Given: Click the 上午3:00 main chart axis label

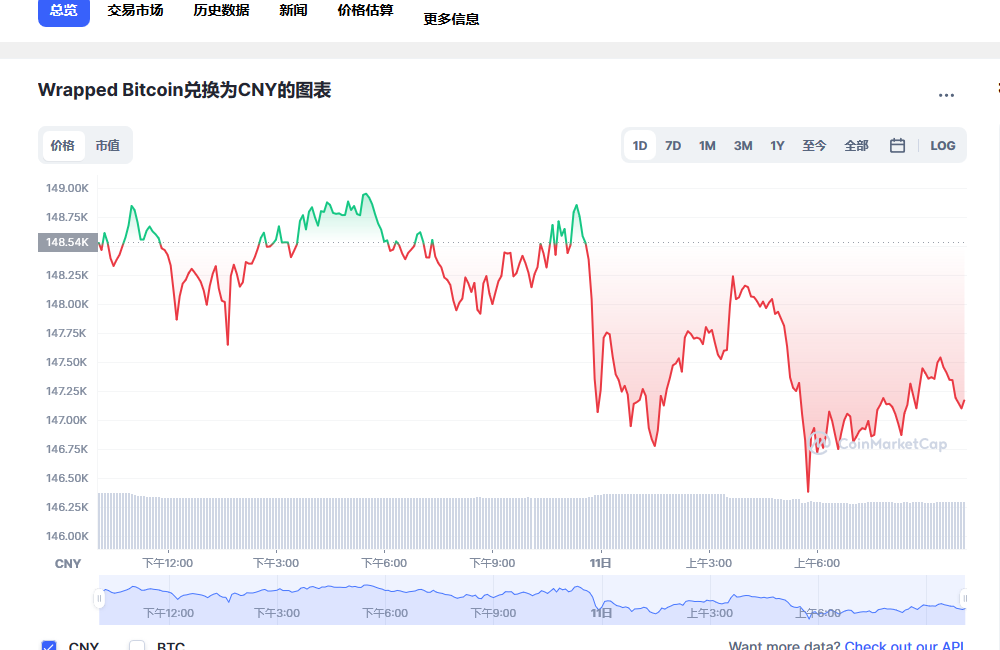Looking at the screenshot, I should point(709,563).
